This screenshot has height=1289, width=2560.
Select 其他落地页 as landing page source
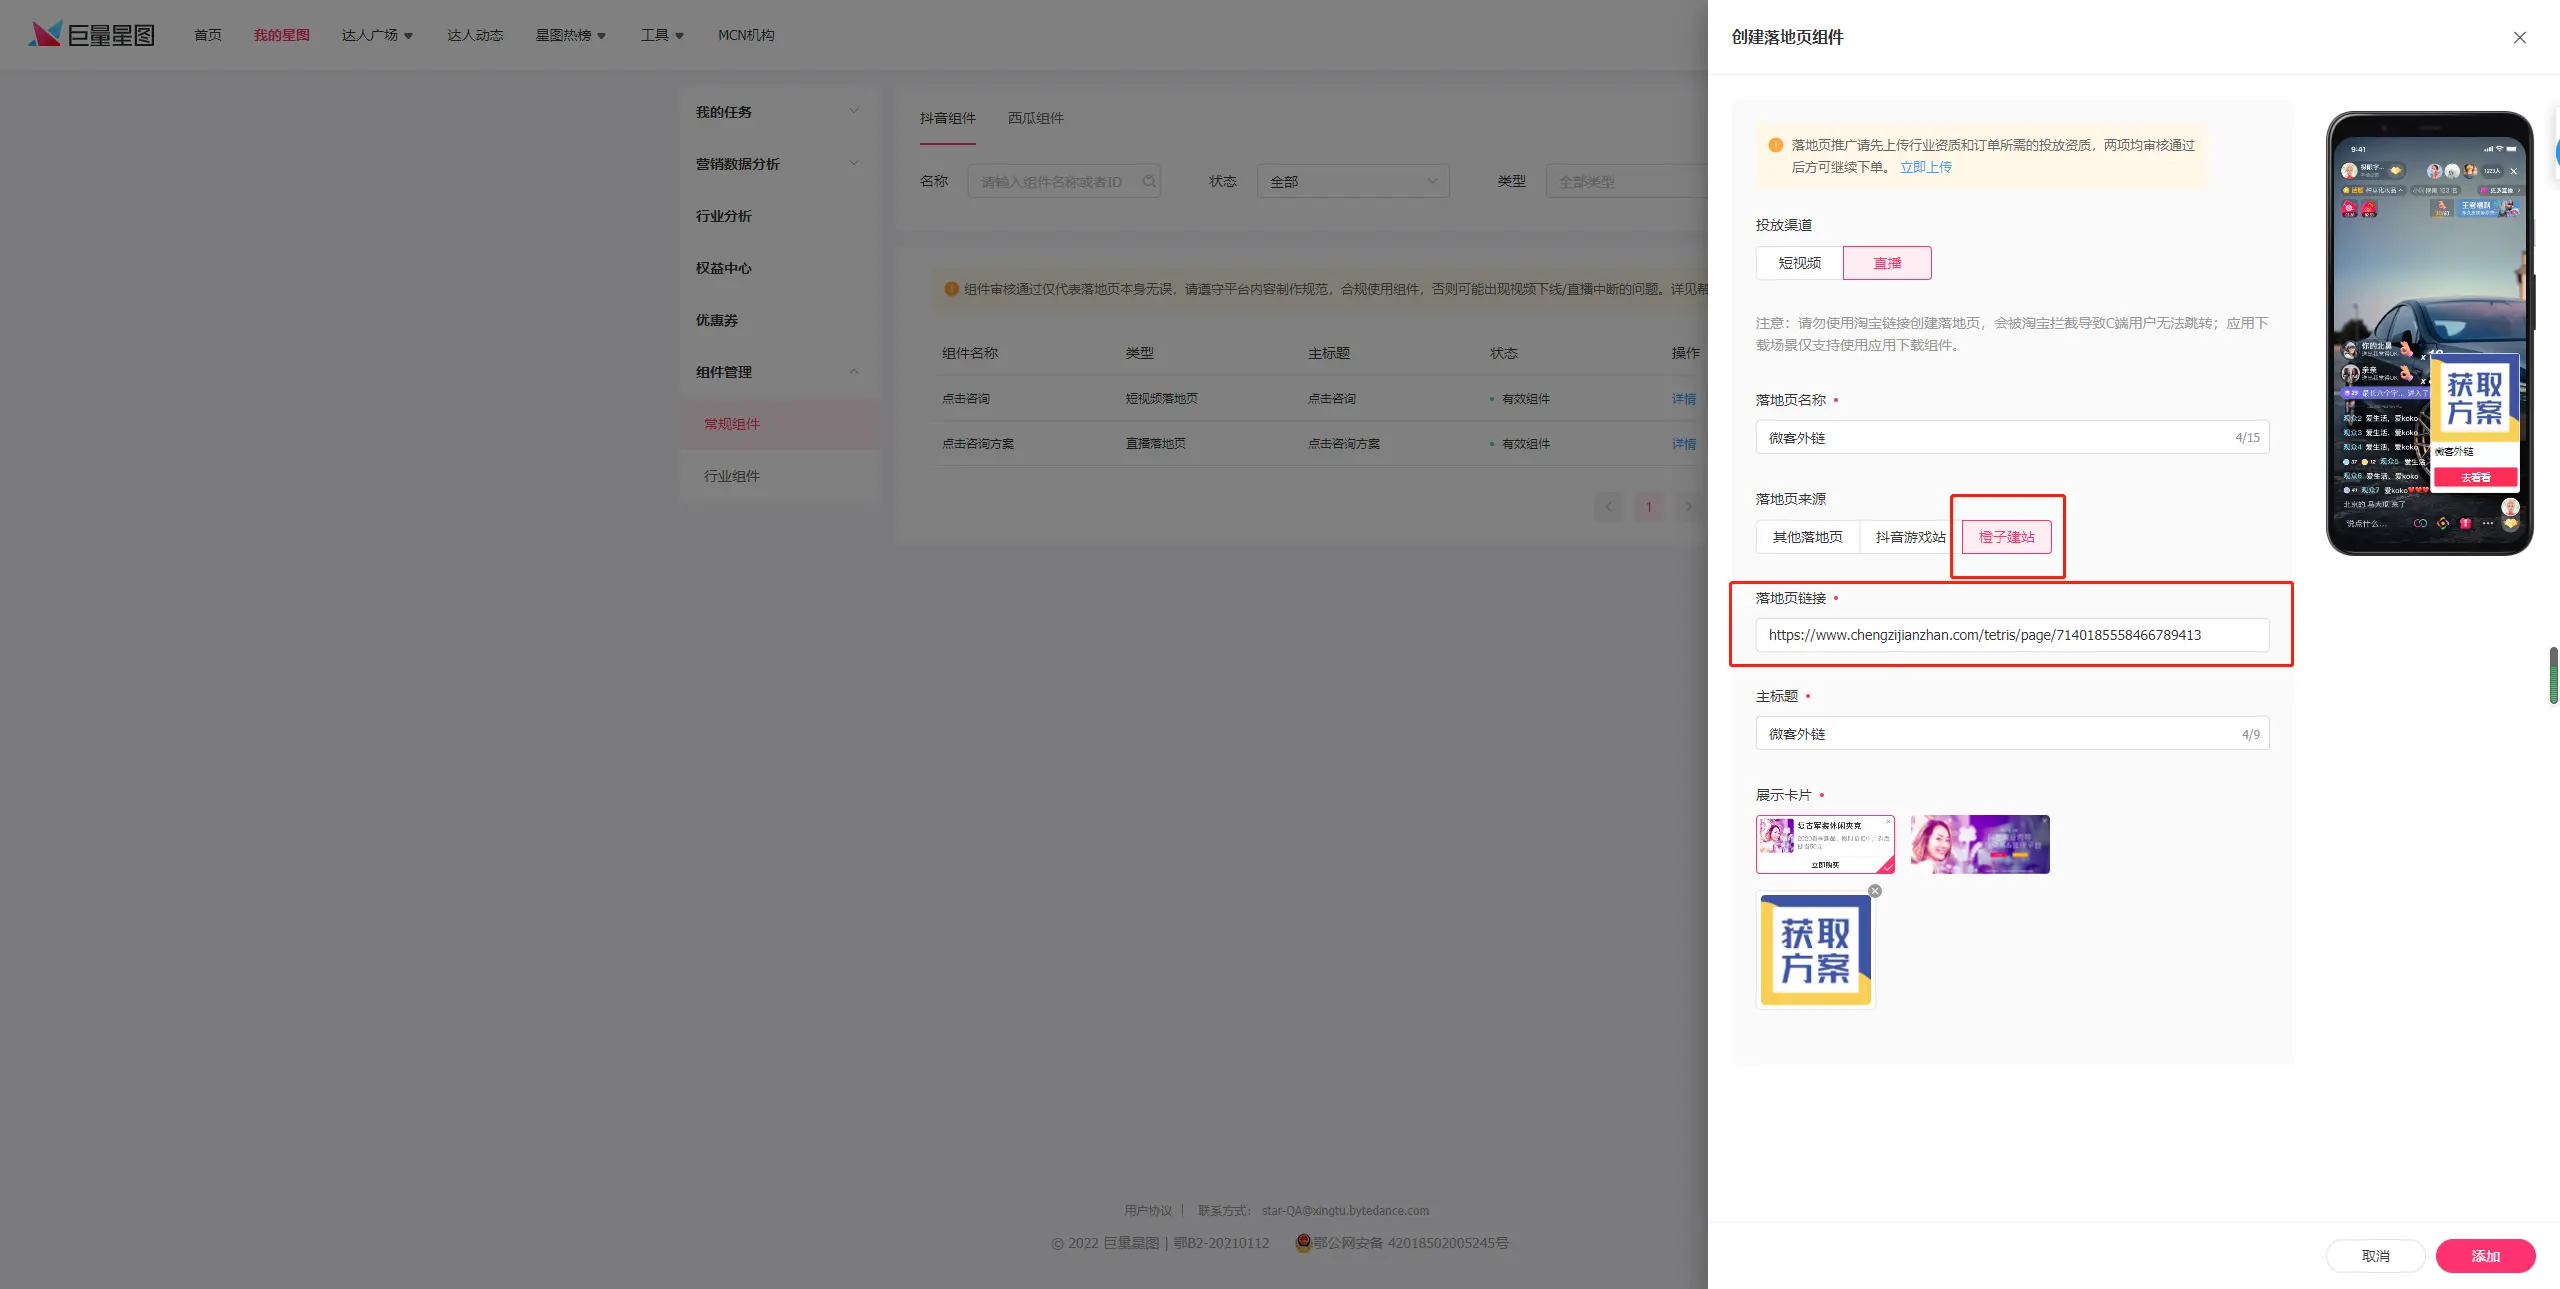(x=1807, y=537)
